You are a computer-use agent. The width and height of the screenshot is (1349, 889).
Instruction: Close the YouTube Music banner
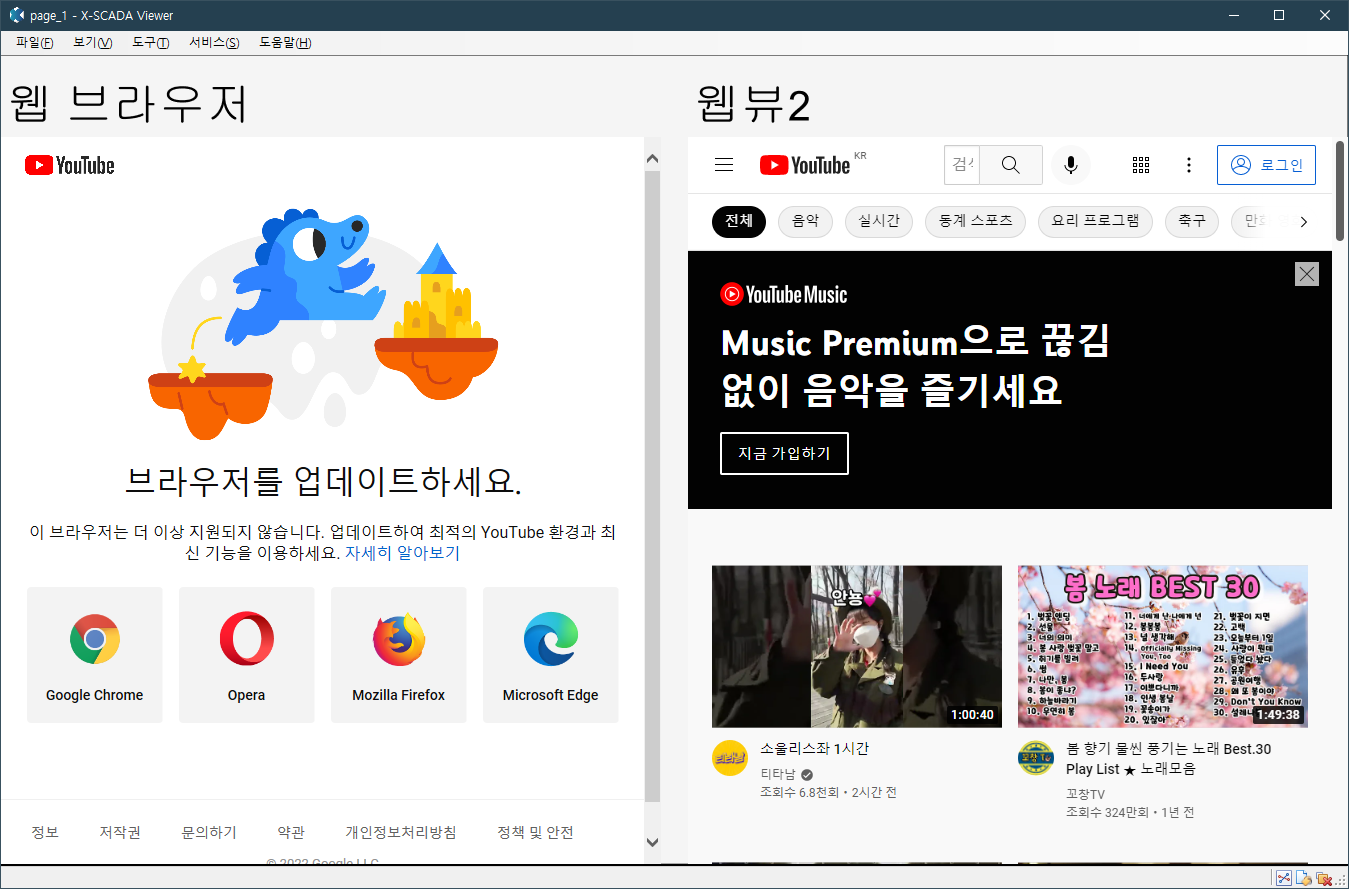1307,274
